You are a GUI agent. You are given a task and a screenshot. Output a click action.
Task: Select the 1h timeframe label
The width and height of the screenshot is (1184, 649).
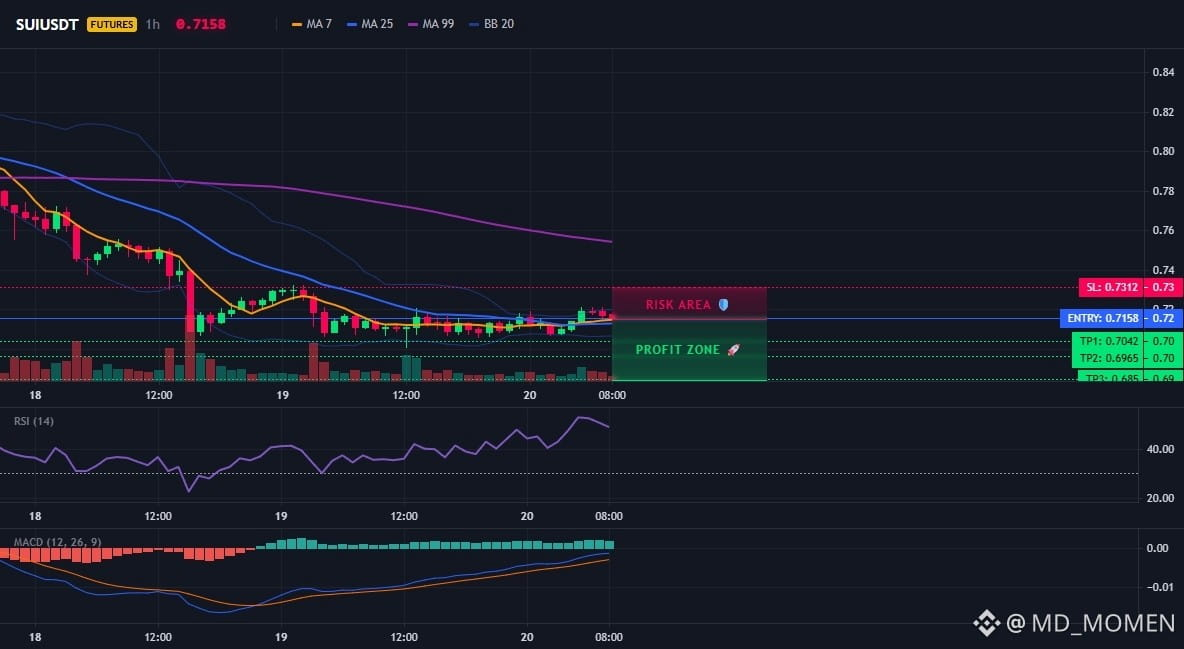153,24
